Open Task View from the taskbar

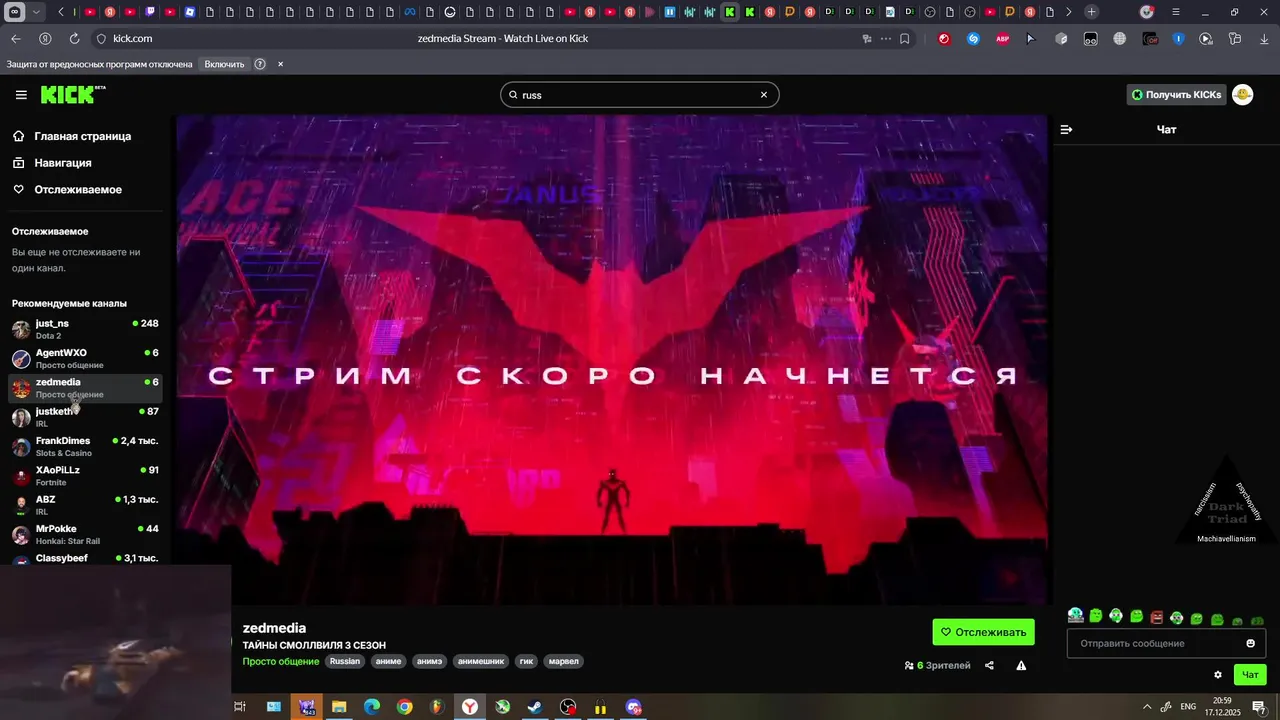click(x=240, y=707)
